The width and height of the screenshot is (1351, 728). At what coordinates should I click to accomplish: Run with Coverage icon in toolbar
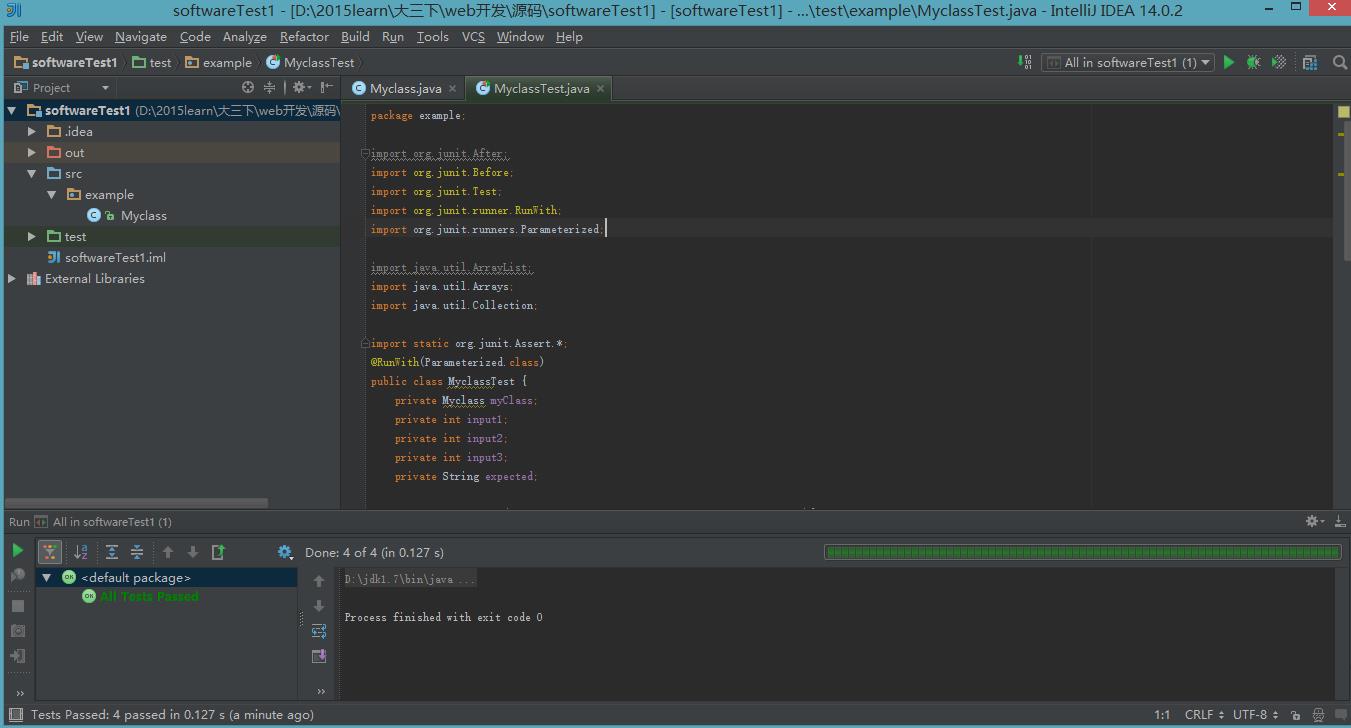(1279, 62)
